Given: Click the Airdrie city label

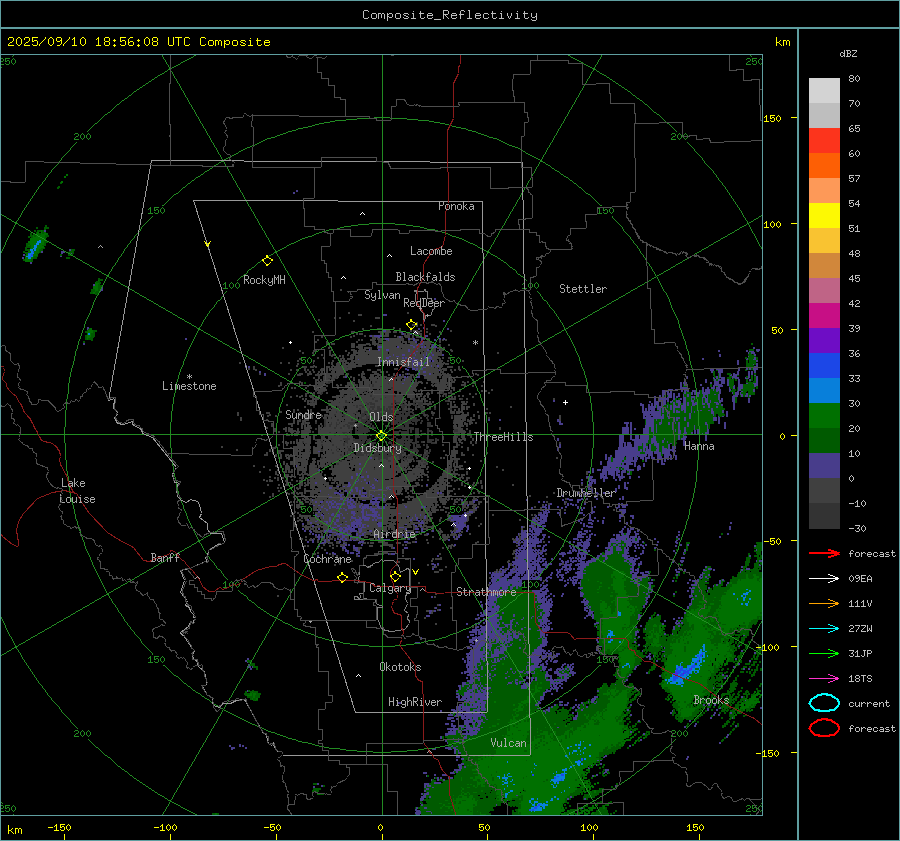Looking at the screenshot, I should 394,534.
